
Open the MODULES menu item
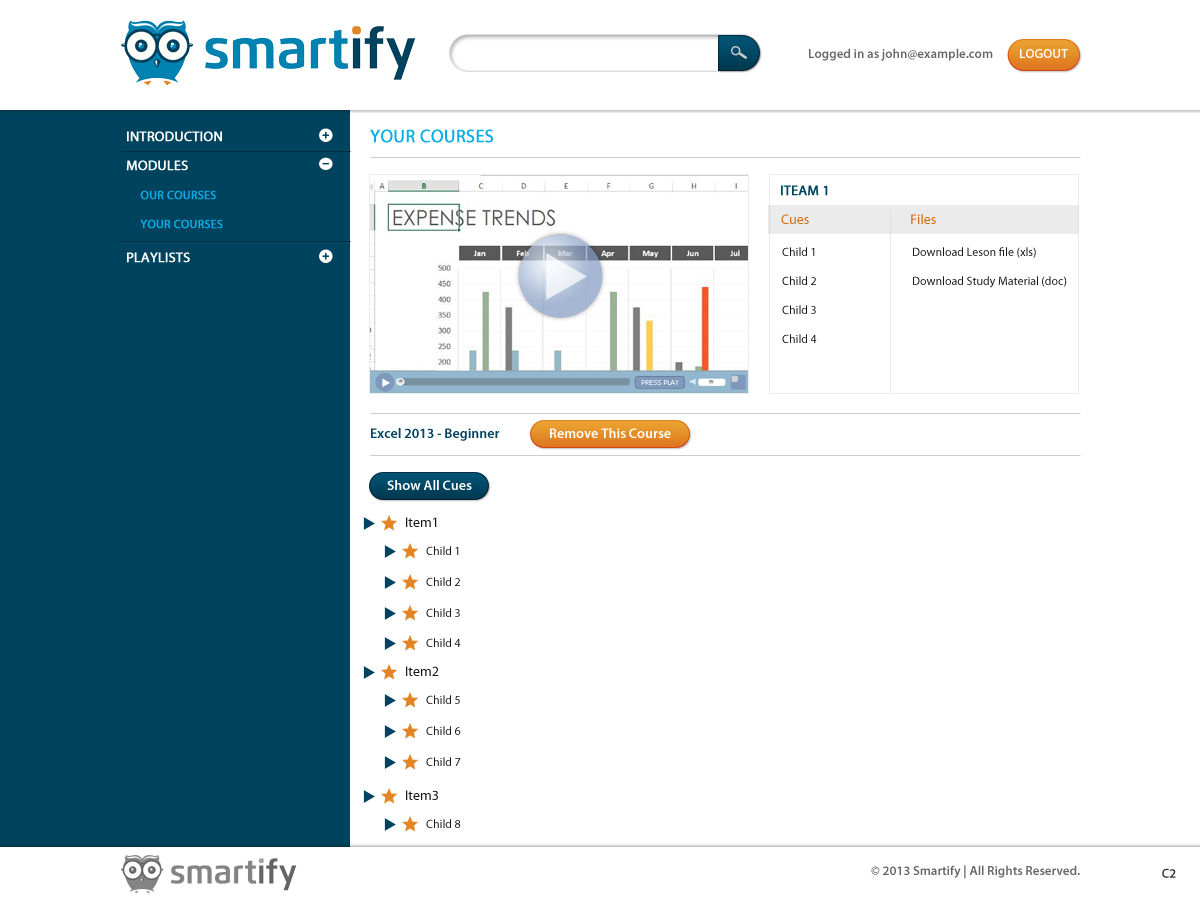157,165
